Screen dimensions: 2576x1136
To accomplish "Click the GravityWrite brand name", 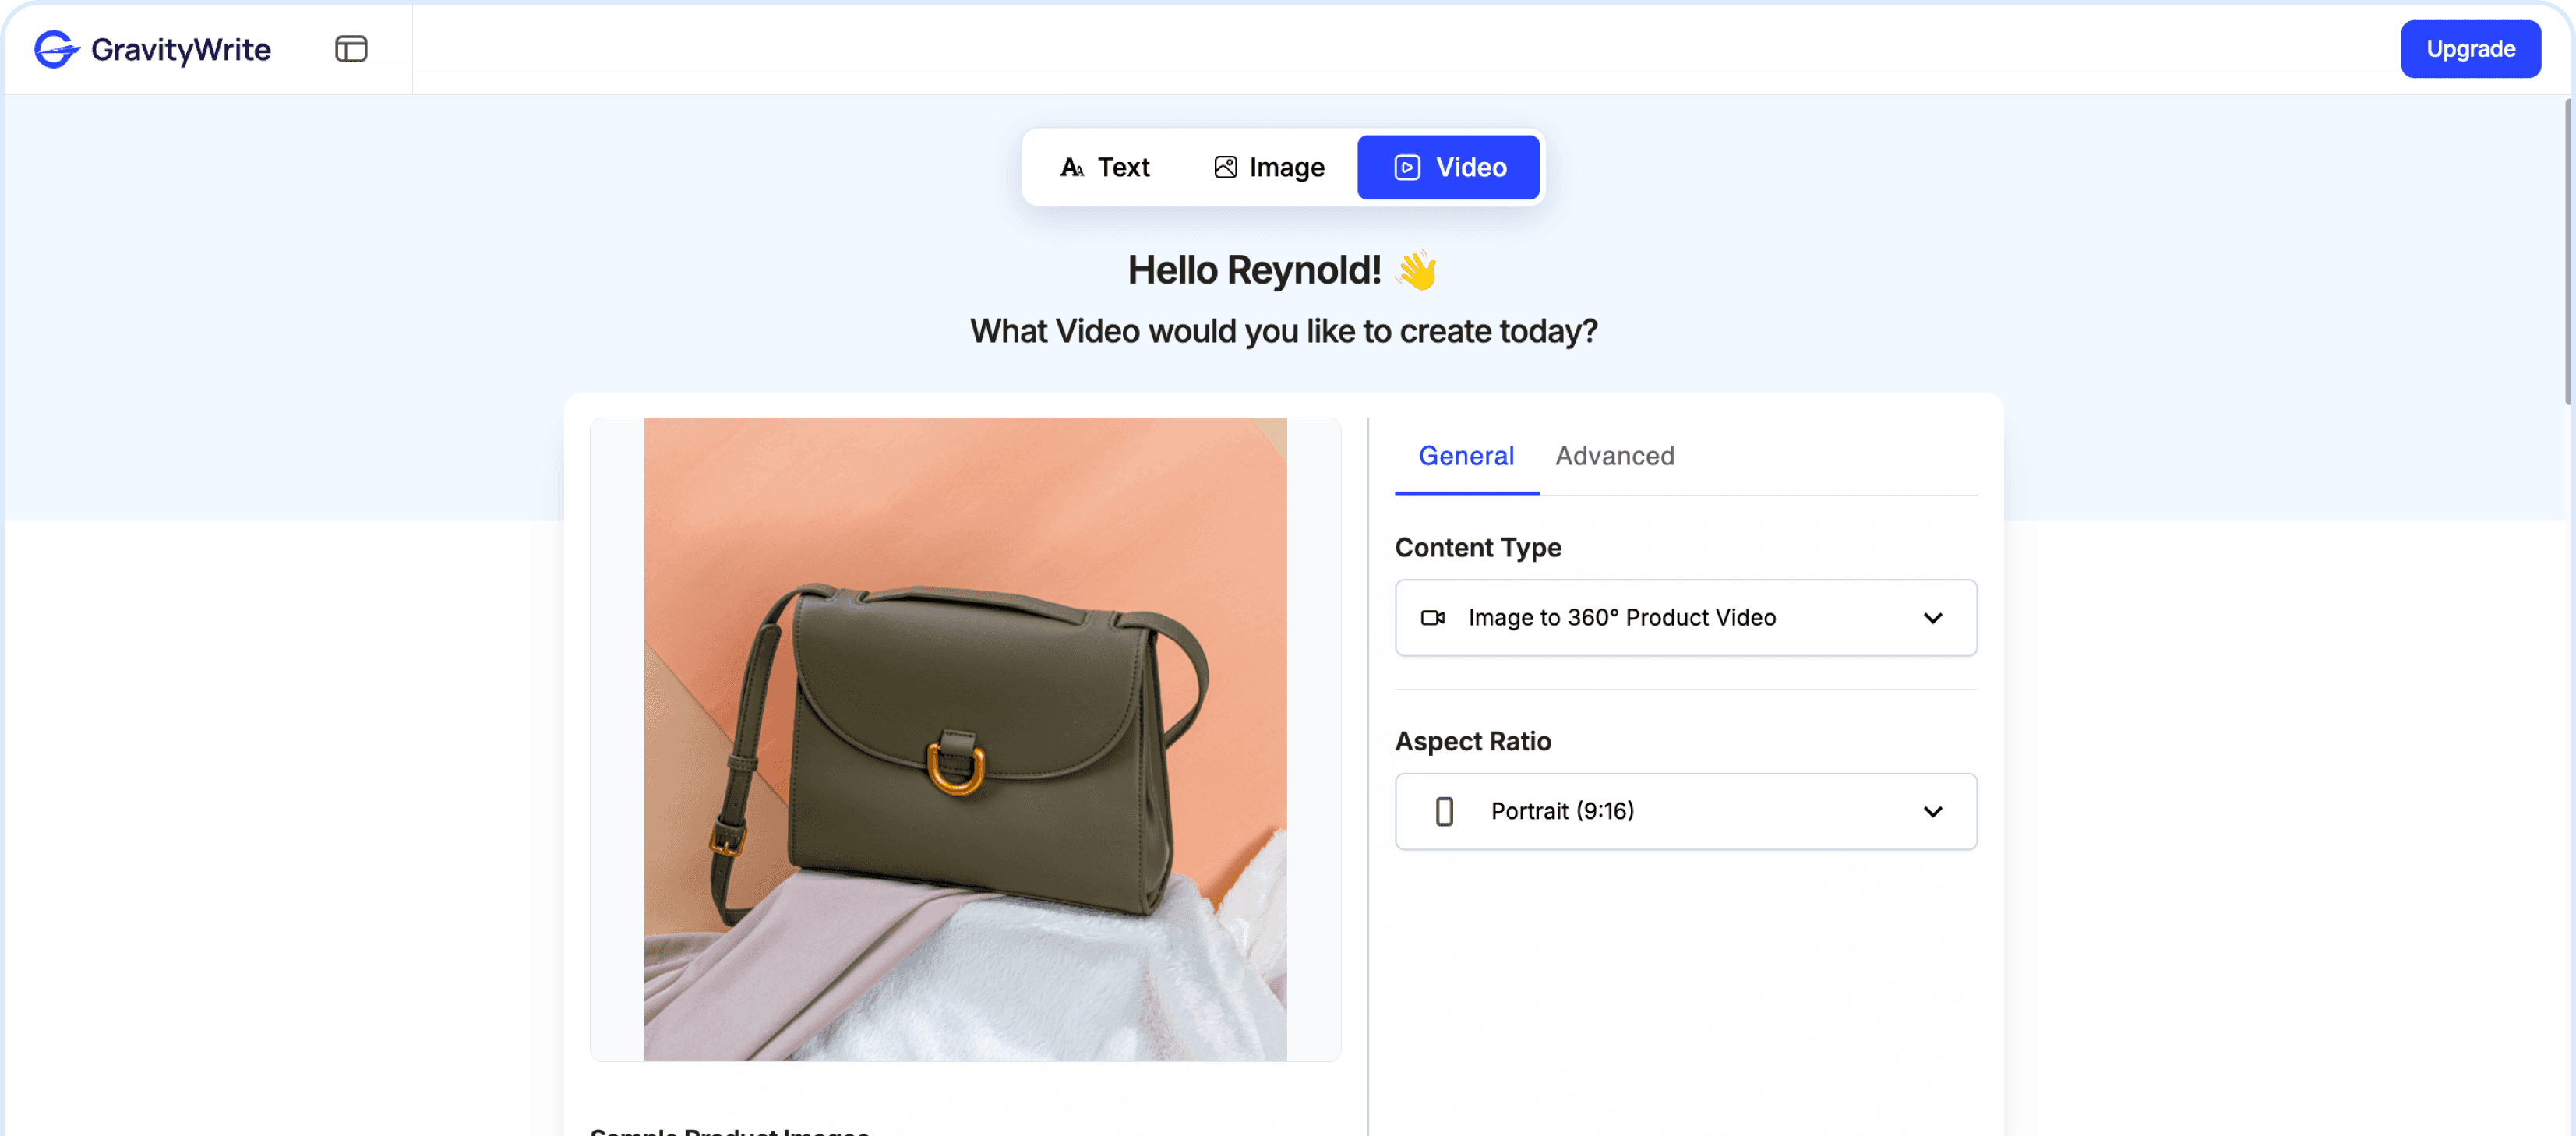I will click(181, 49).
